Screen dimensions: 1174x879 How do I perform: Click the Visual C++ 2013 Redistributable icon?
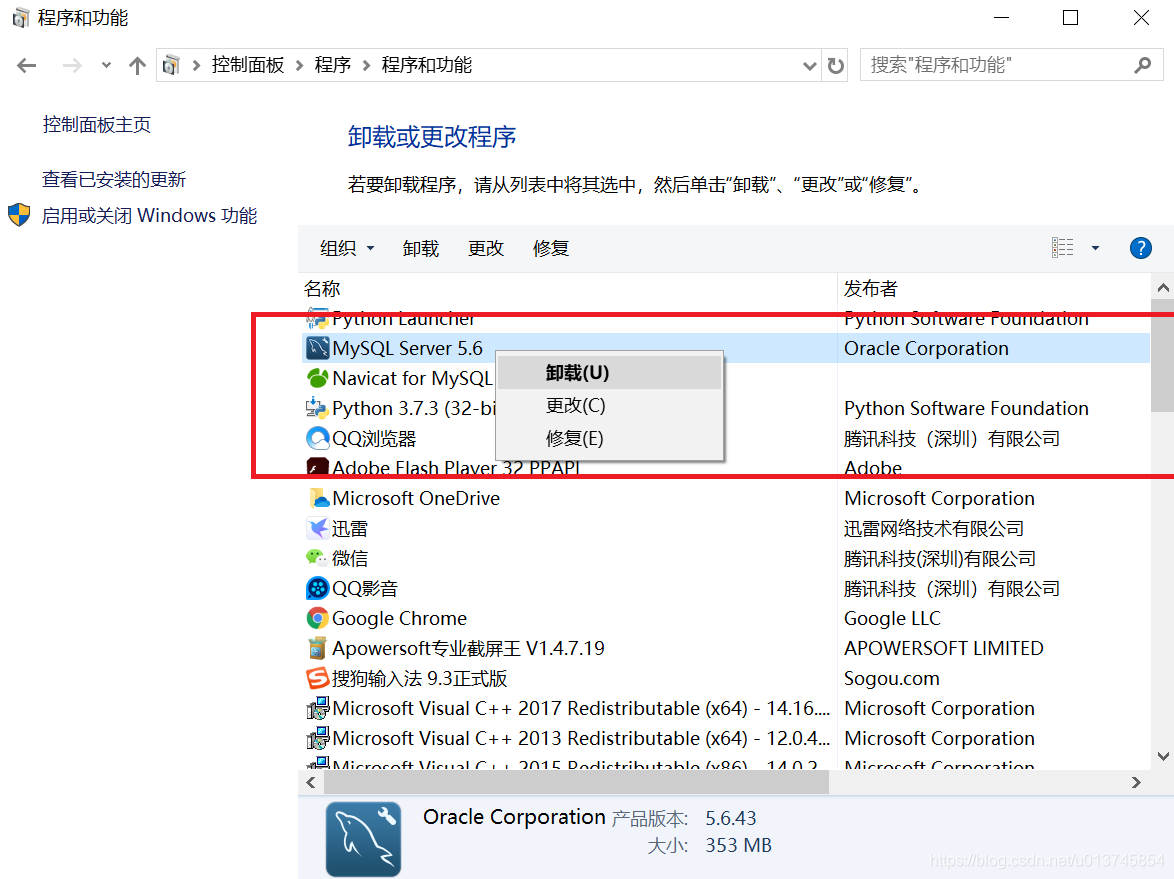pyautogui.click(x=317, y=737)
